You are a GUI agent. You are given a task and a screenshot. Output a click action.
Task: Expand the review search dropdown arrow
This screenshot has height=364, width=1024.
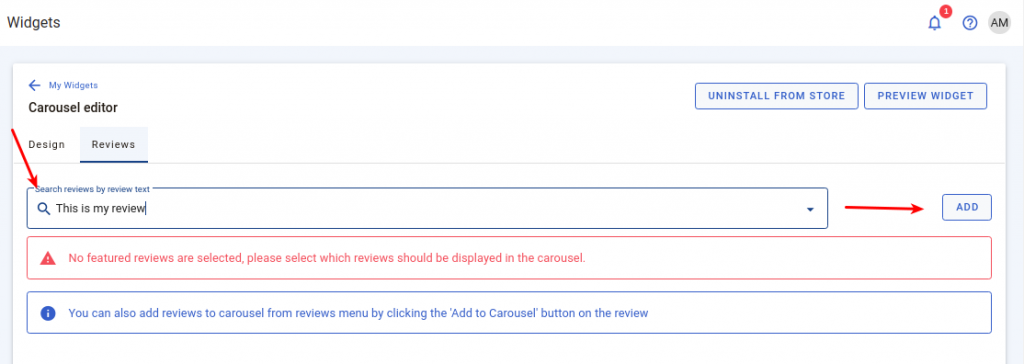810,209
